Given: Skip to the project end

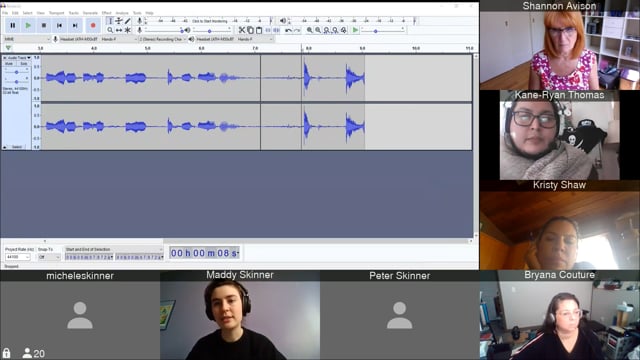Looking at the screenshot, I should point(75,25).
